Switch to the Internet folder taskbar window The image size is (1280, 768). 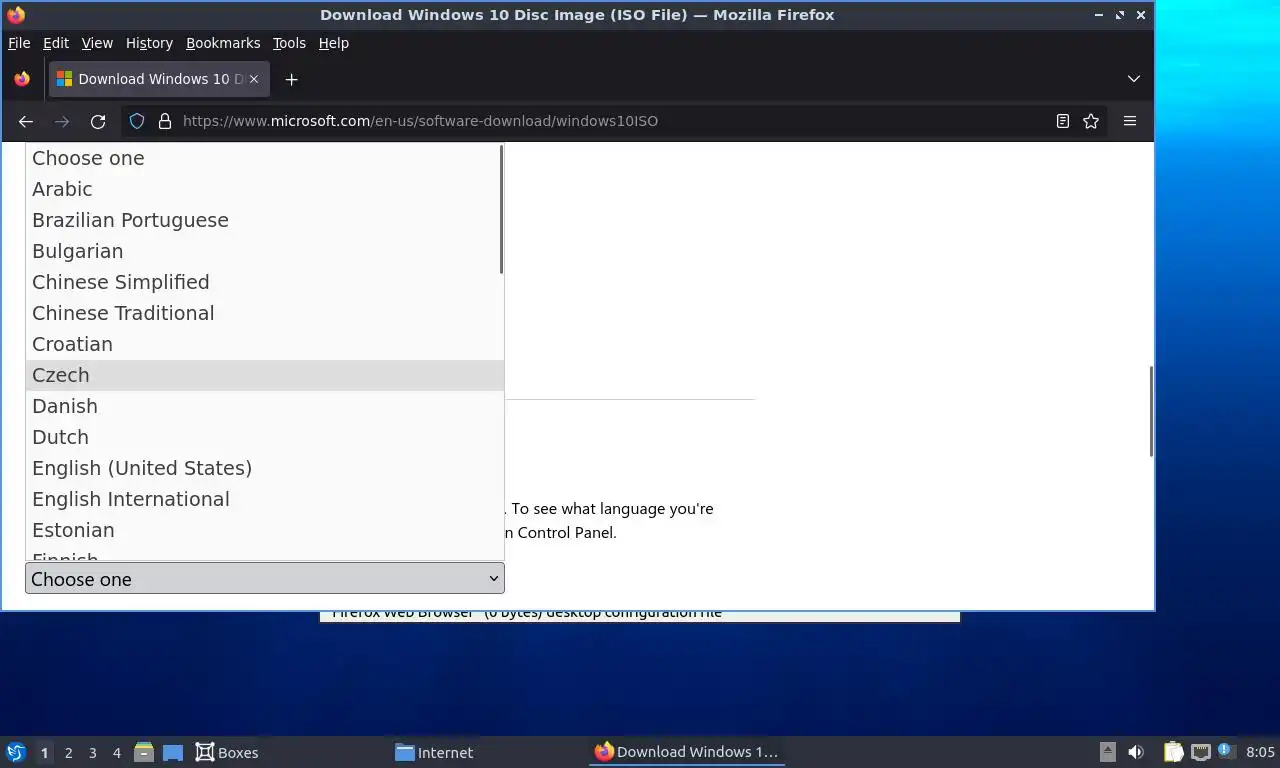434,752
